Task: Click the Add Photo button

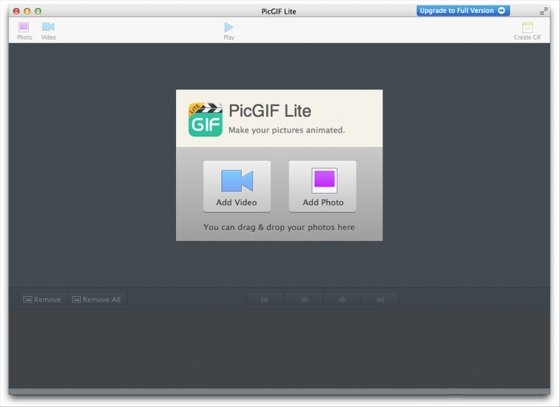Action: point(322,186)
